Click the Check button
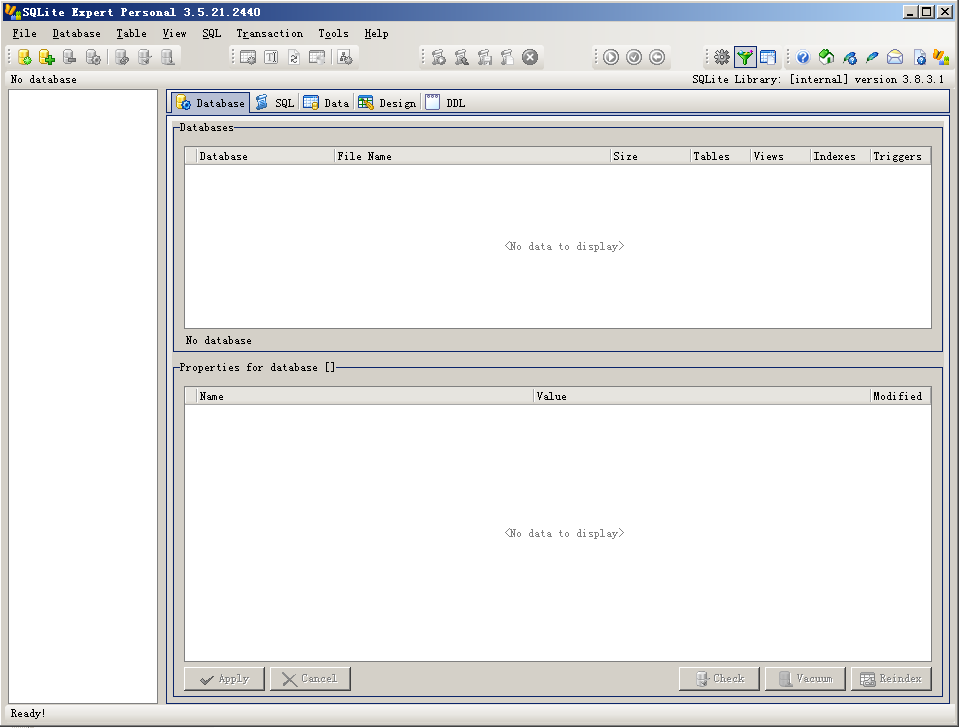The height and width of the screenshot is (728, 959). pos(719,678)
